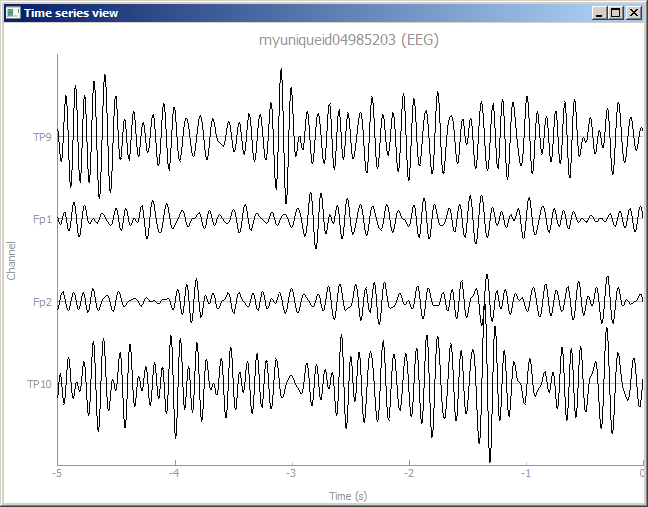Close the Time series view window
Image resolution: width=648 pixels, height=507 pixels.
click(x=633, y=13)
